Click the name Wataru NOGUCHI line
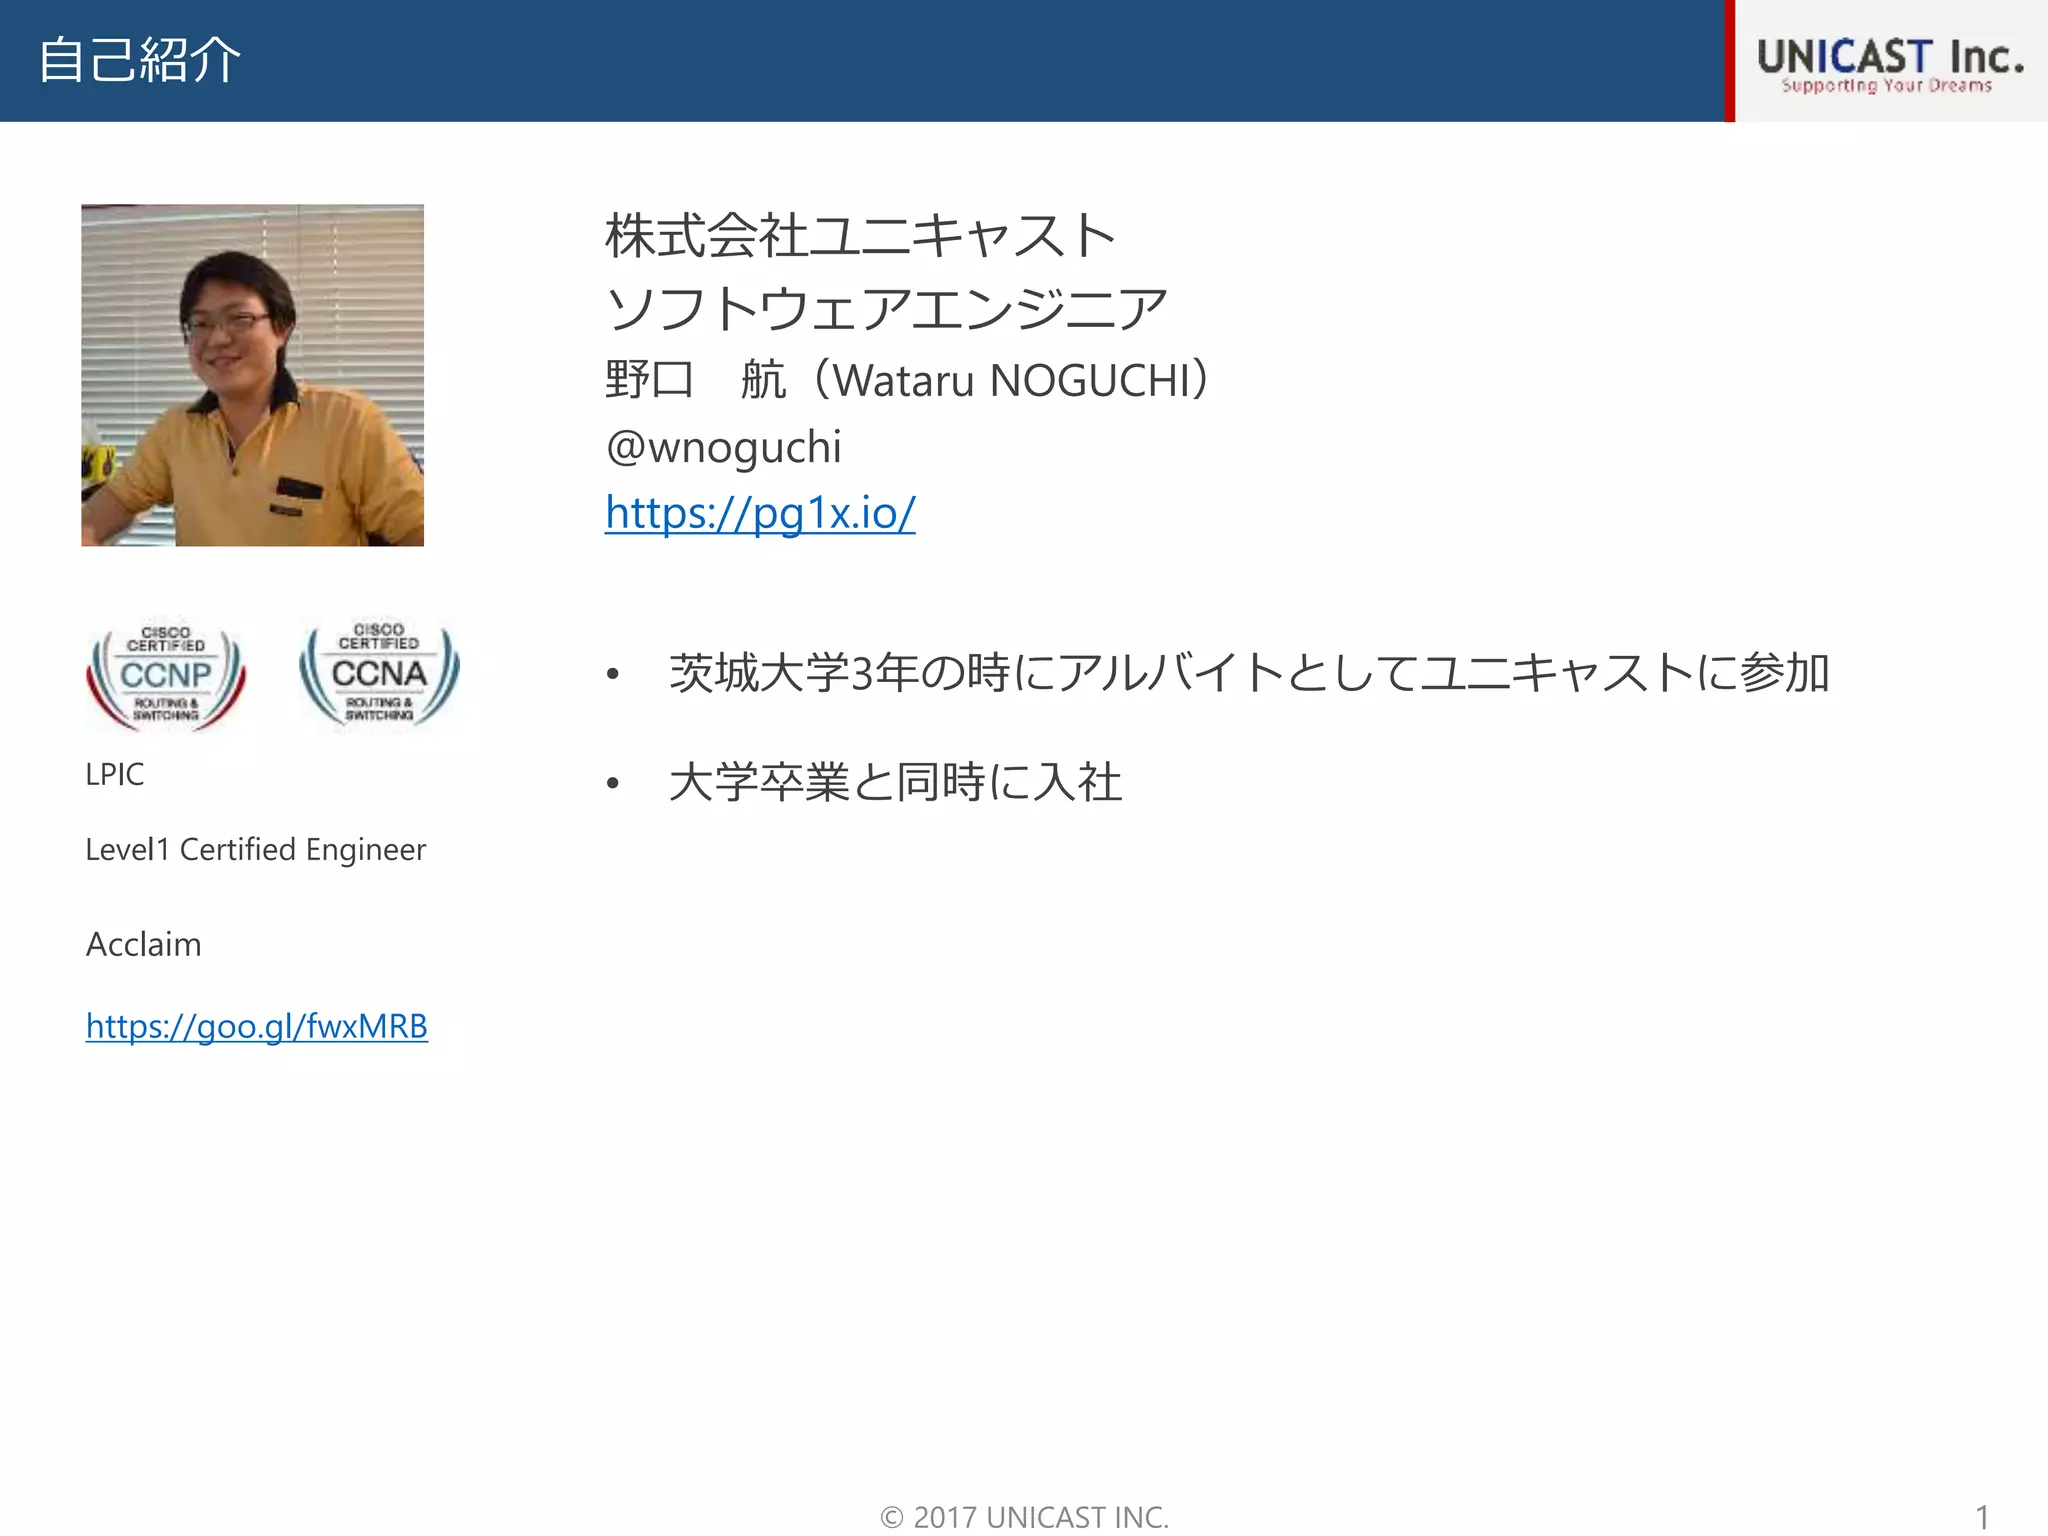 pyautogui.click(x=908, y=380)
